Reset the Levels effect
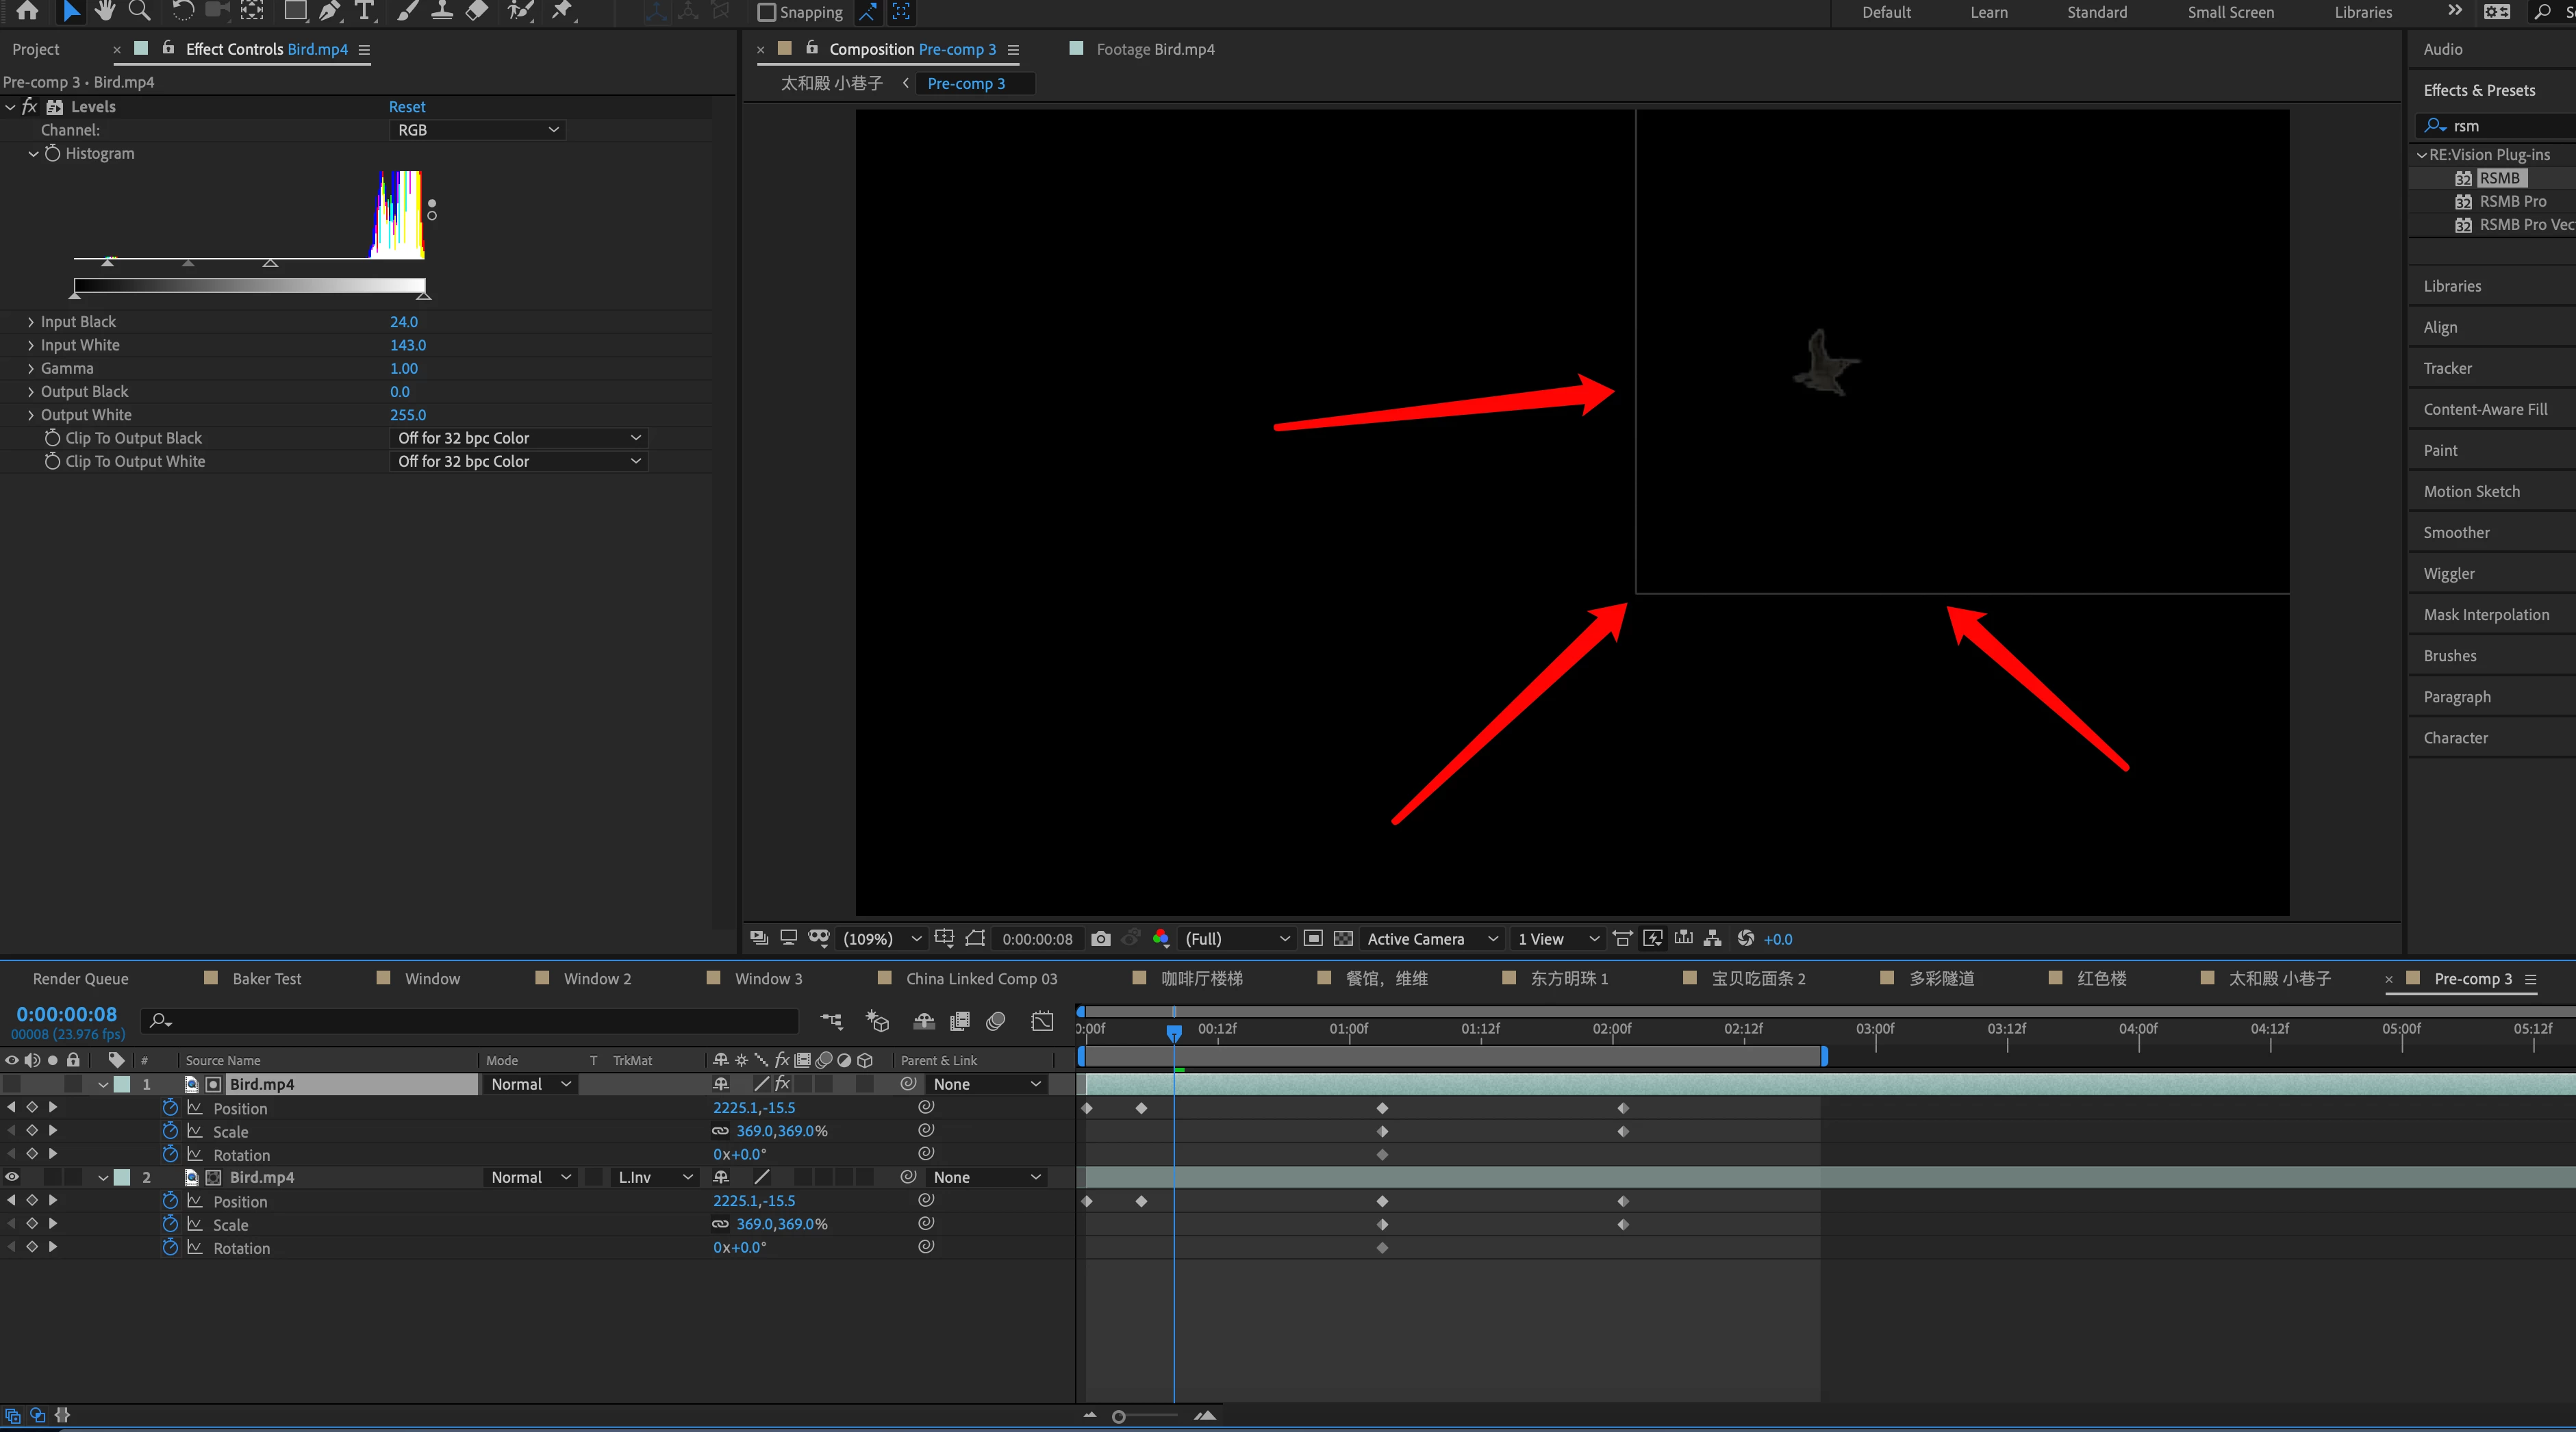Image resolution: width=2576 pixels, height=1432 pixels. coord(407,106)
